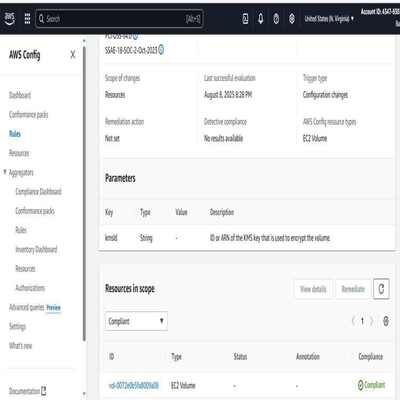
Task: Open Conformance packs in sidebar
Action: (29, 114)
